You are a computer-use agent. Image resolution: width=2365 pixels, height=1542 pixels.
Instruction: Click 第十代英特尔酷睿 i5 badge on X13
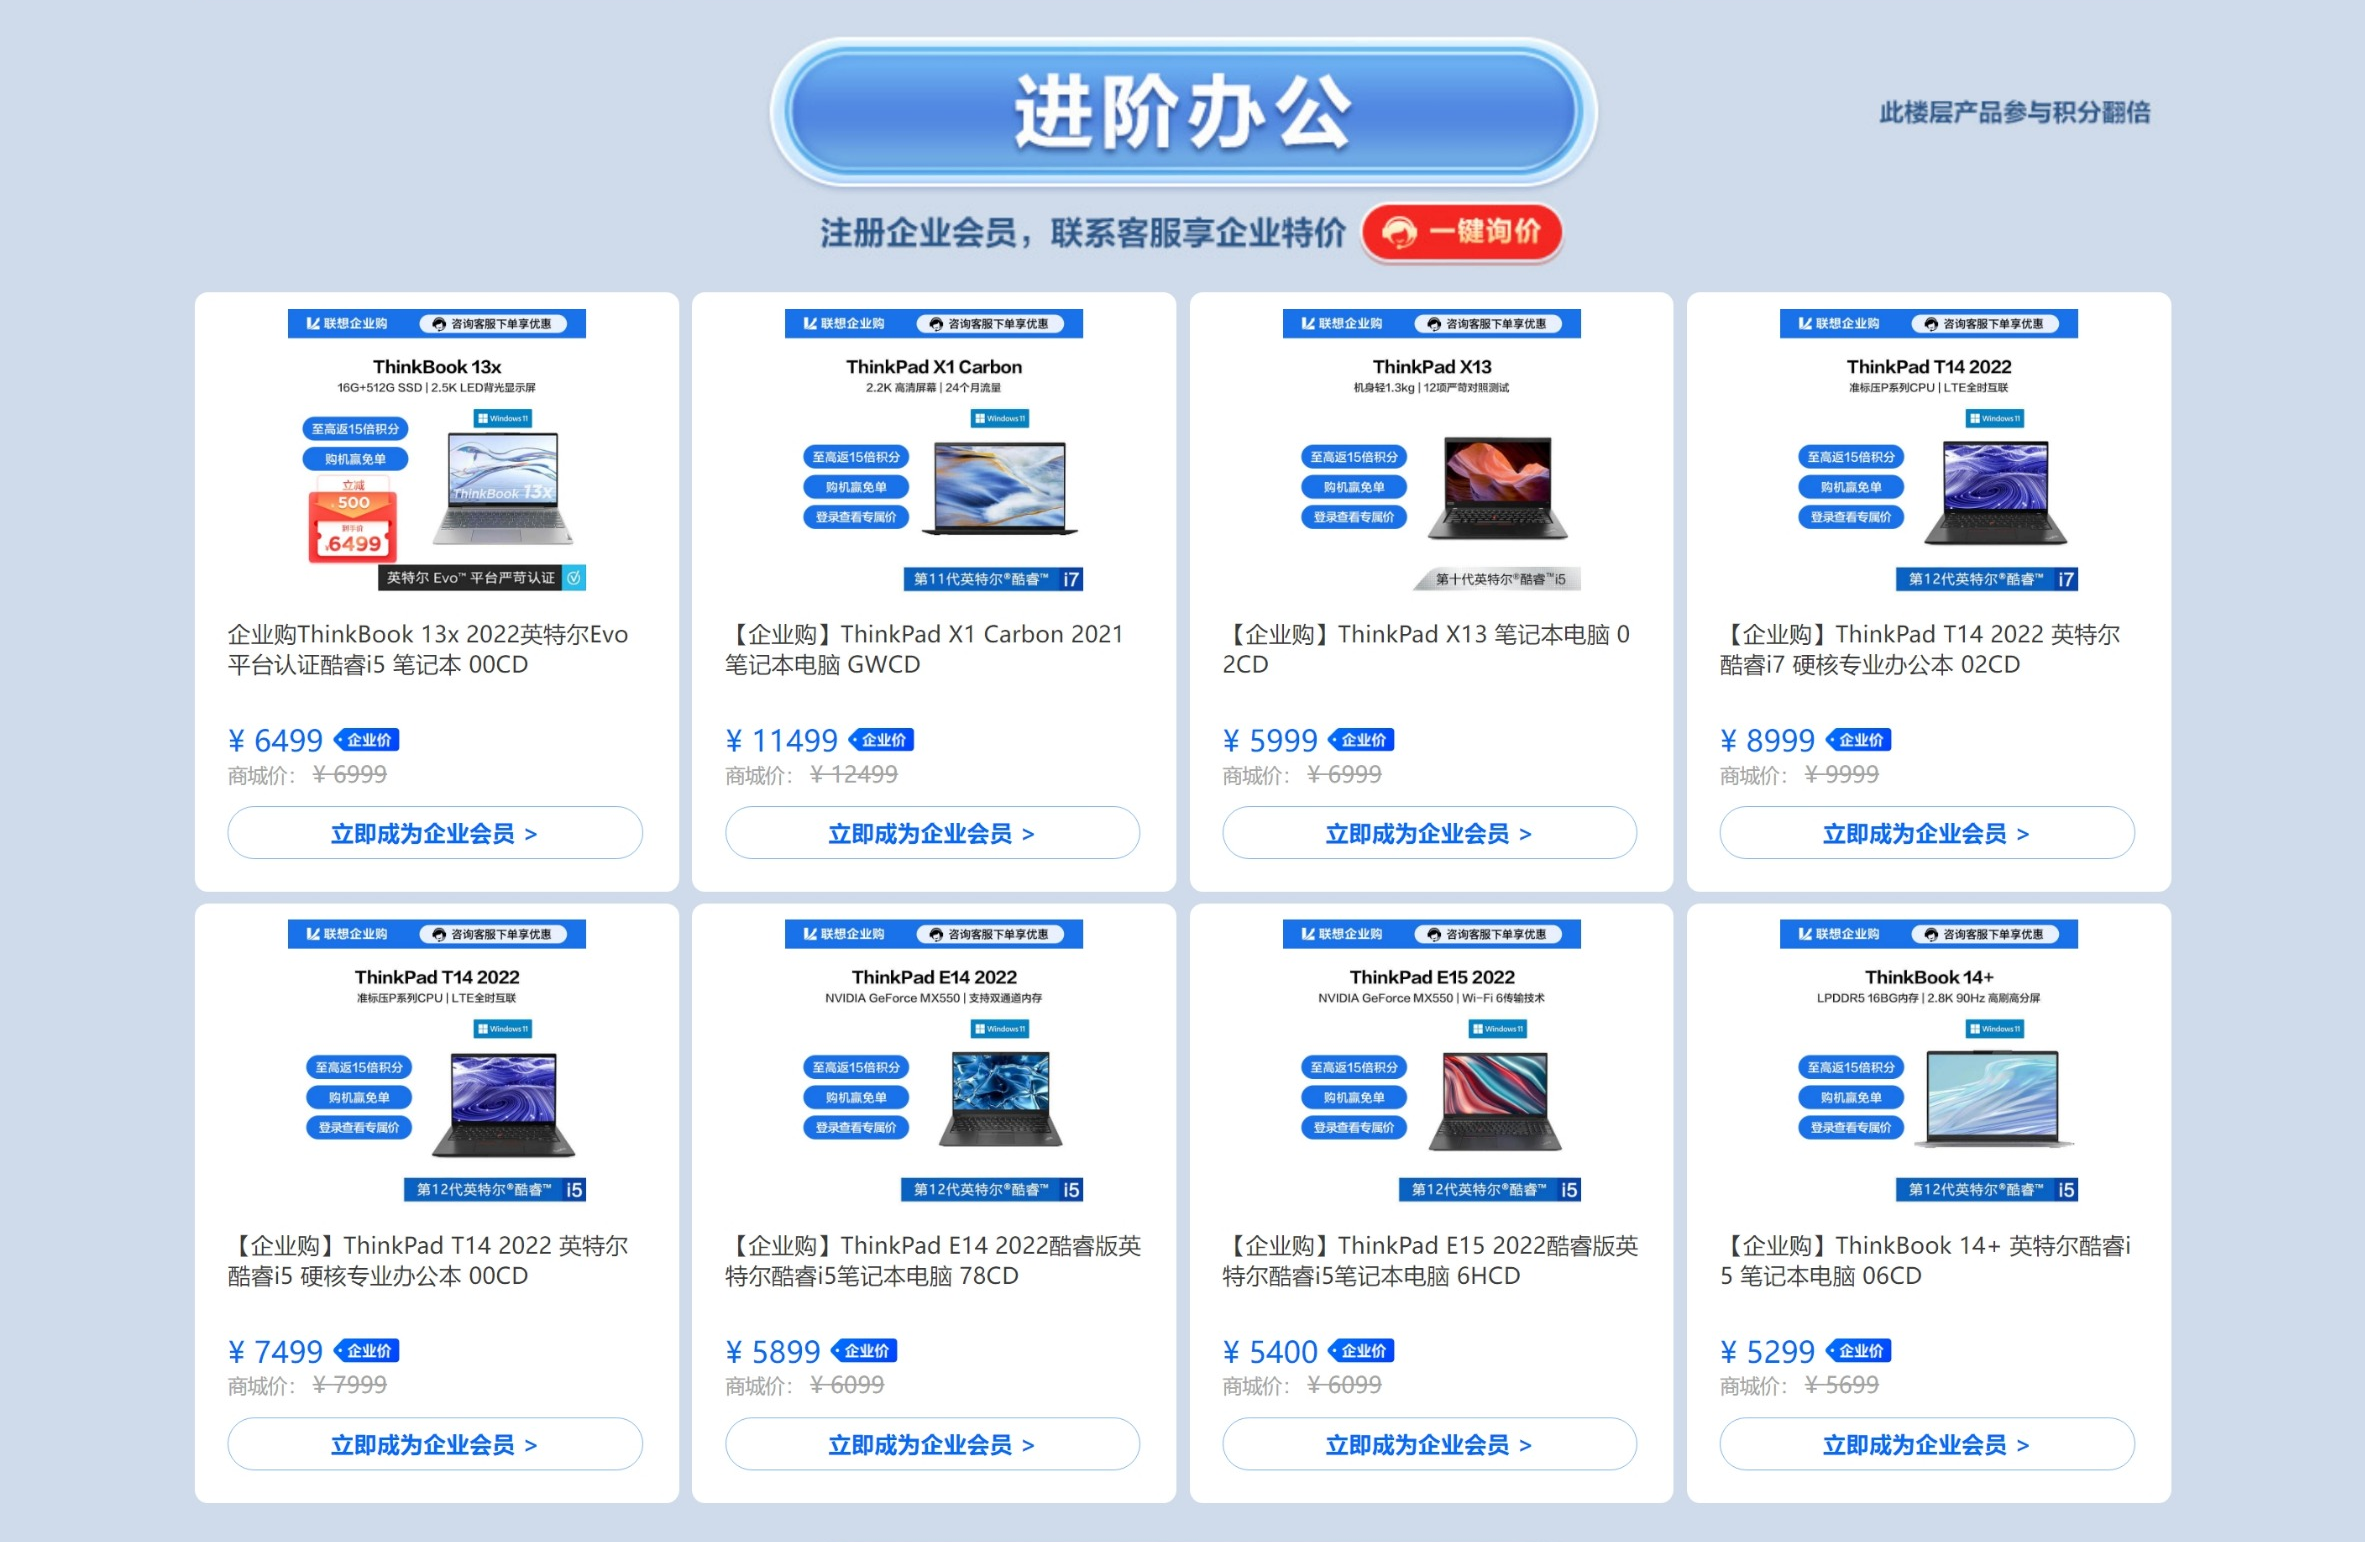pyautogui.click(x=1497, y=579)
